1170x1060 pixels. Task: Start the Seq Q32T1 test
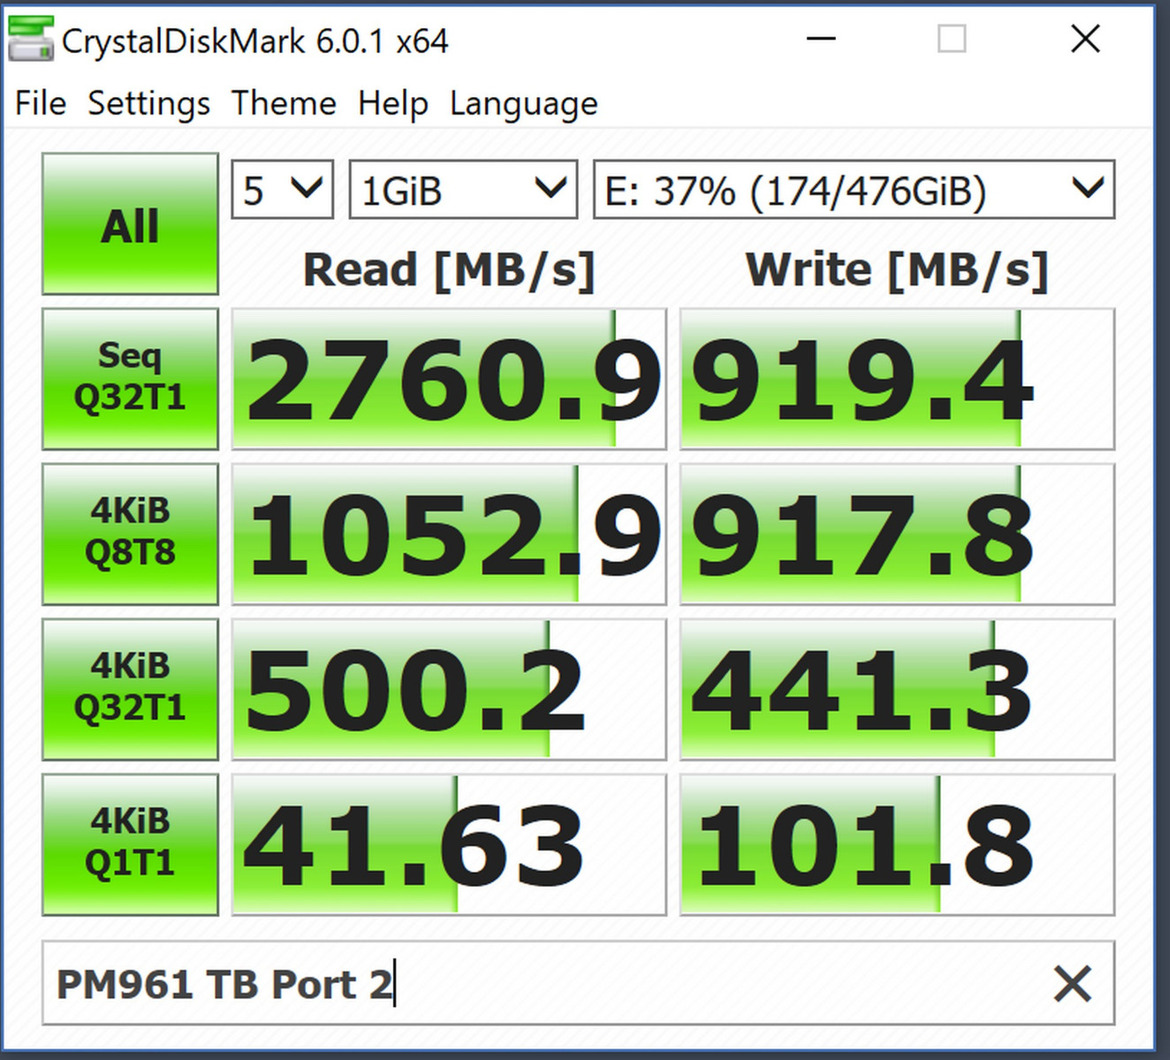[130, 379]
